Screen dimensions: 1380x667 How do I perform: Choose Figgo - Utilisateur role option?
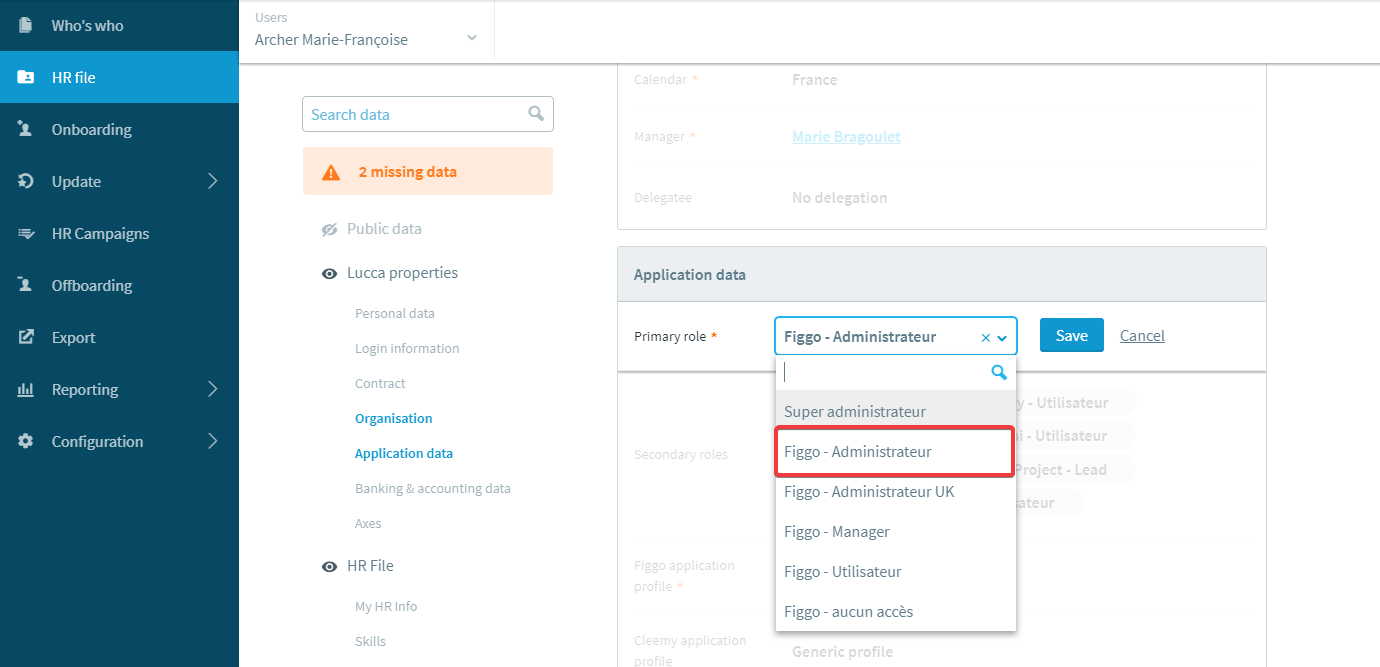coord(896,571)
